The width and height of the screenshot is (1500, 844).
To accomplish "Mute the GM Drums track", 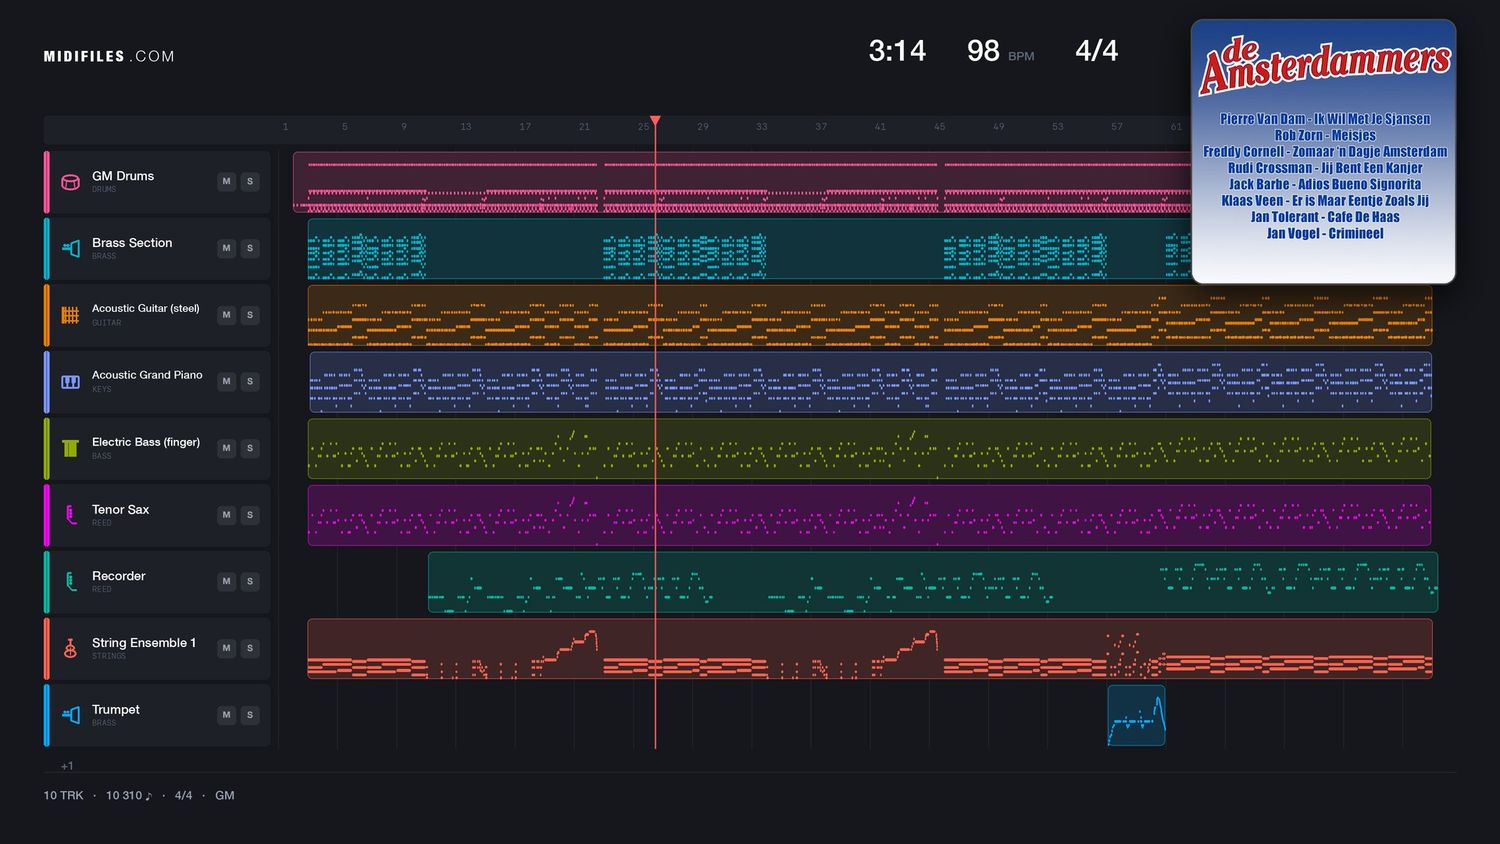I will 227,181.
